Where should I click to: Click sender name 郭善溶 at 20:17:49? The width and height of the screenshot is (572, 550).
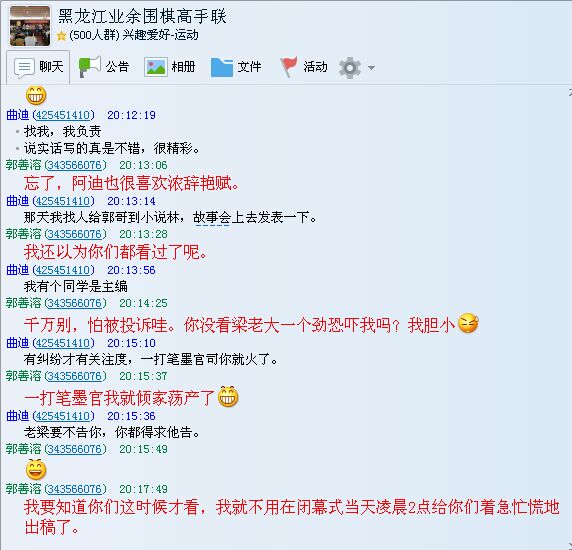tap(23, 489)
